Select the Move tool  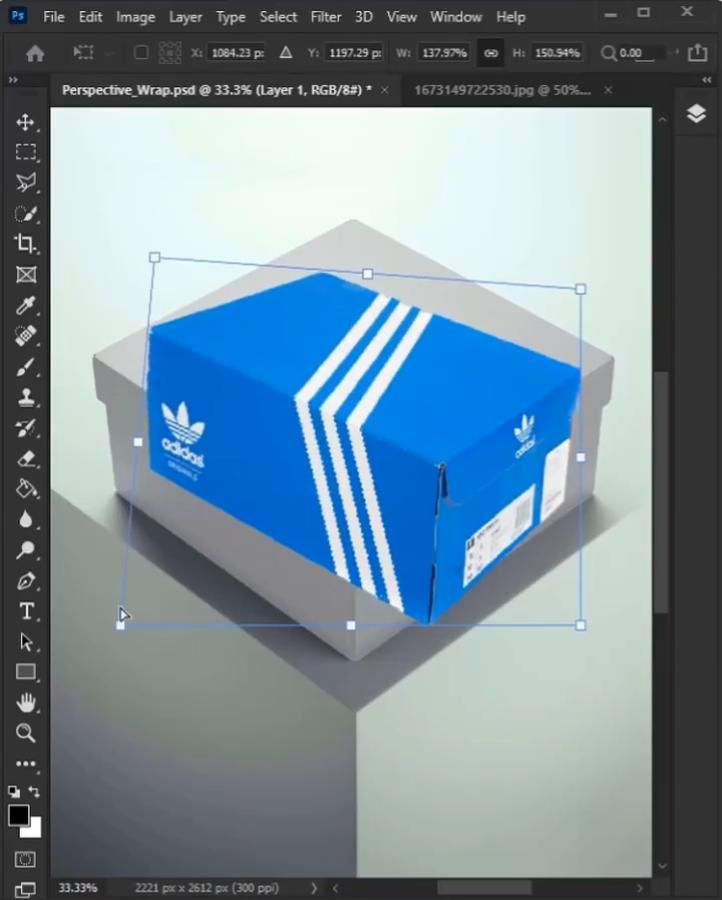[25, 122]
